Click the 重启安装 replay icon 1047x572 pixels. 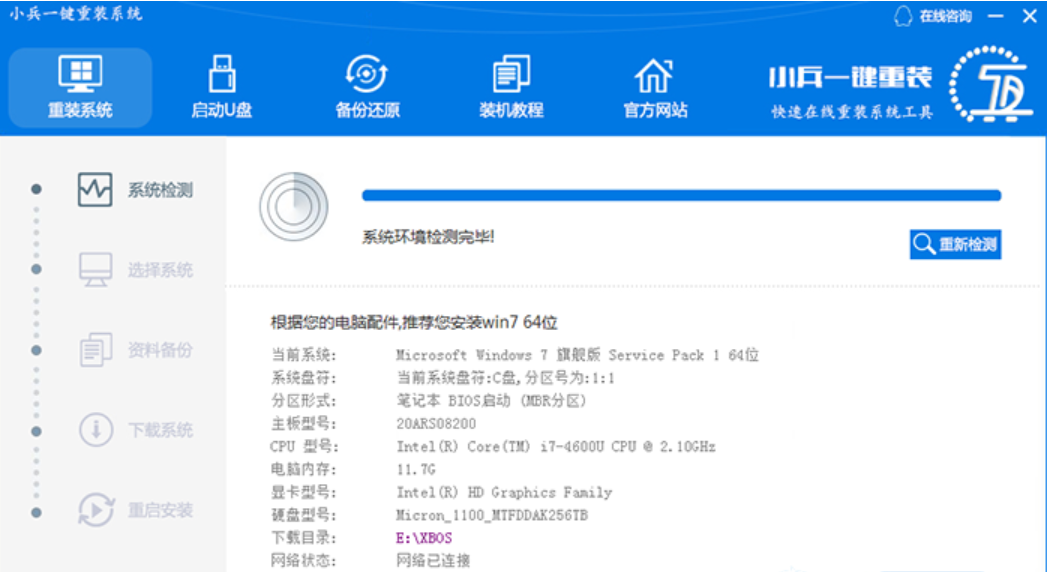point(96,510)
